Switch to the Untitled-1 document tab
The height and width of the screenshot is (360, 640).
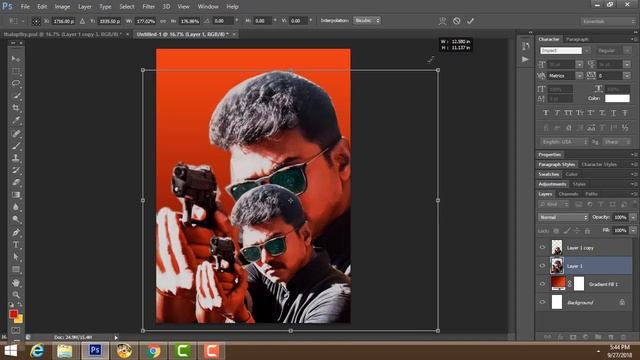pyautogui.click(x=182, y=34)
